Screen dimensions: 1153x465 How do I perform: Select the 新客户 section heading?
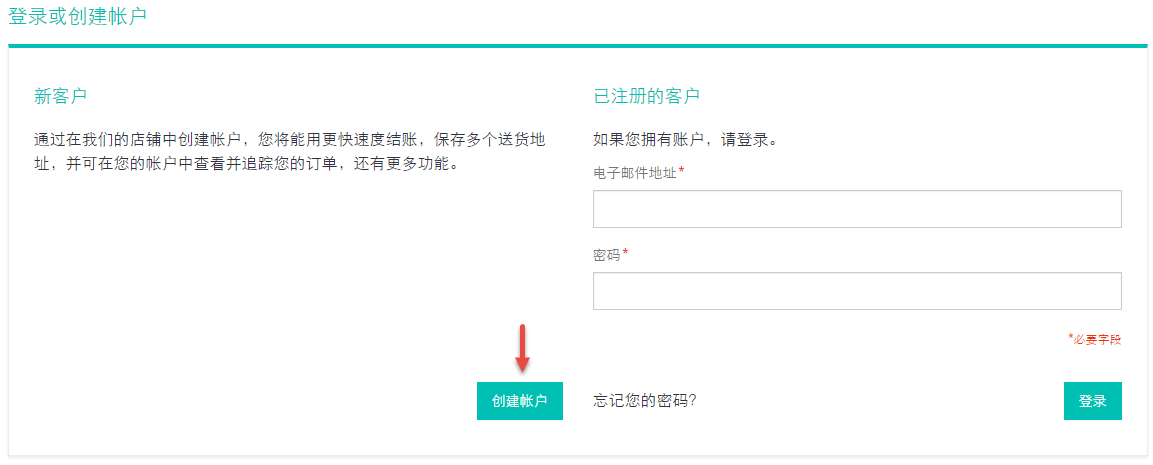[x=61, y=96]
